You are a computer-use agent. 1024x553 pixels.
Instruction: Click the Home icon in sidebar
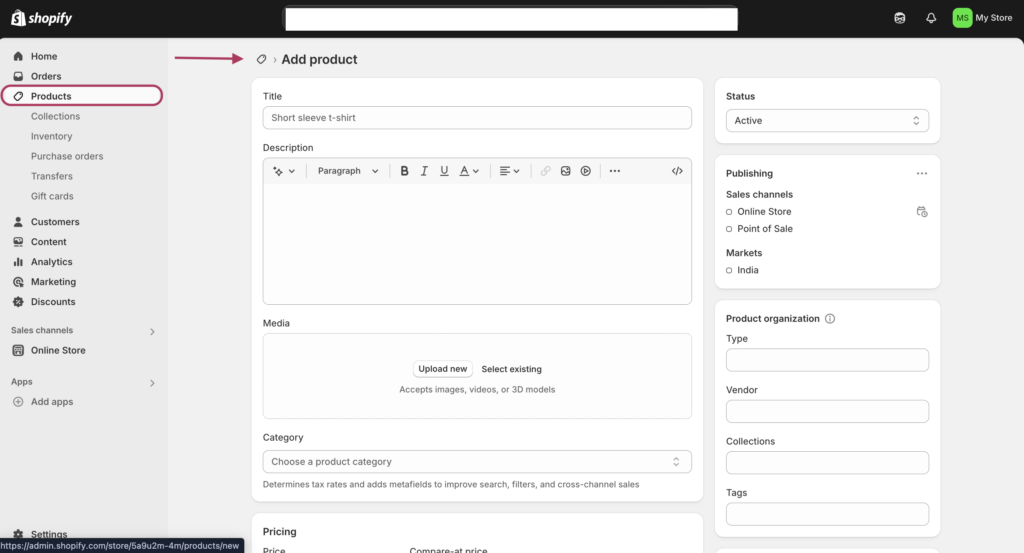(18, 56)
